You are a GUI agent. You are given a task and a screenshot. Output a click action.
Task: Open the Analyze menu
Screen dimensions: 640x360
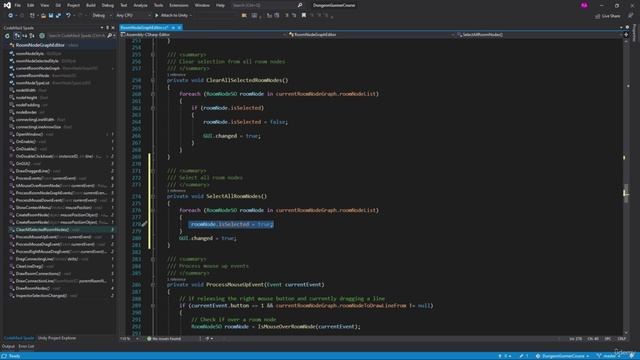pos(140,5)
